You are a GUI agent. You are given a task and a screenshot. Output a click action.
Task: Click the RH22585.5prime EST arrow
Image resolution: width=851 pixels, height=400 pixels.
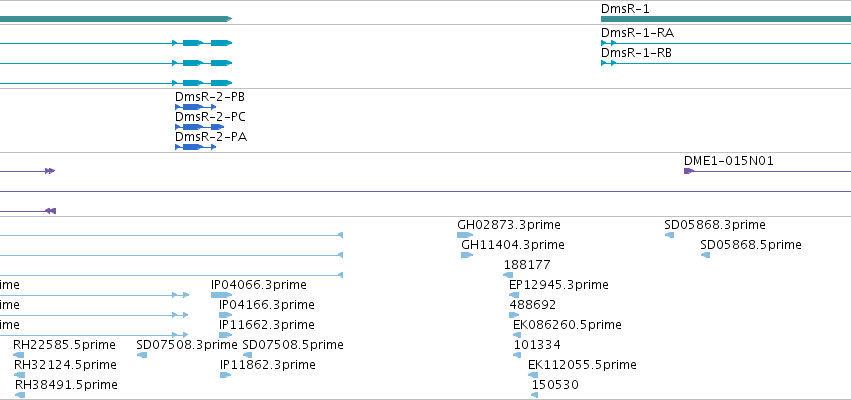tap(19, 355)
